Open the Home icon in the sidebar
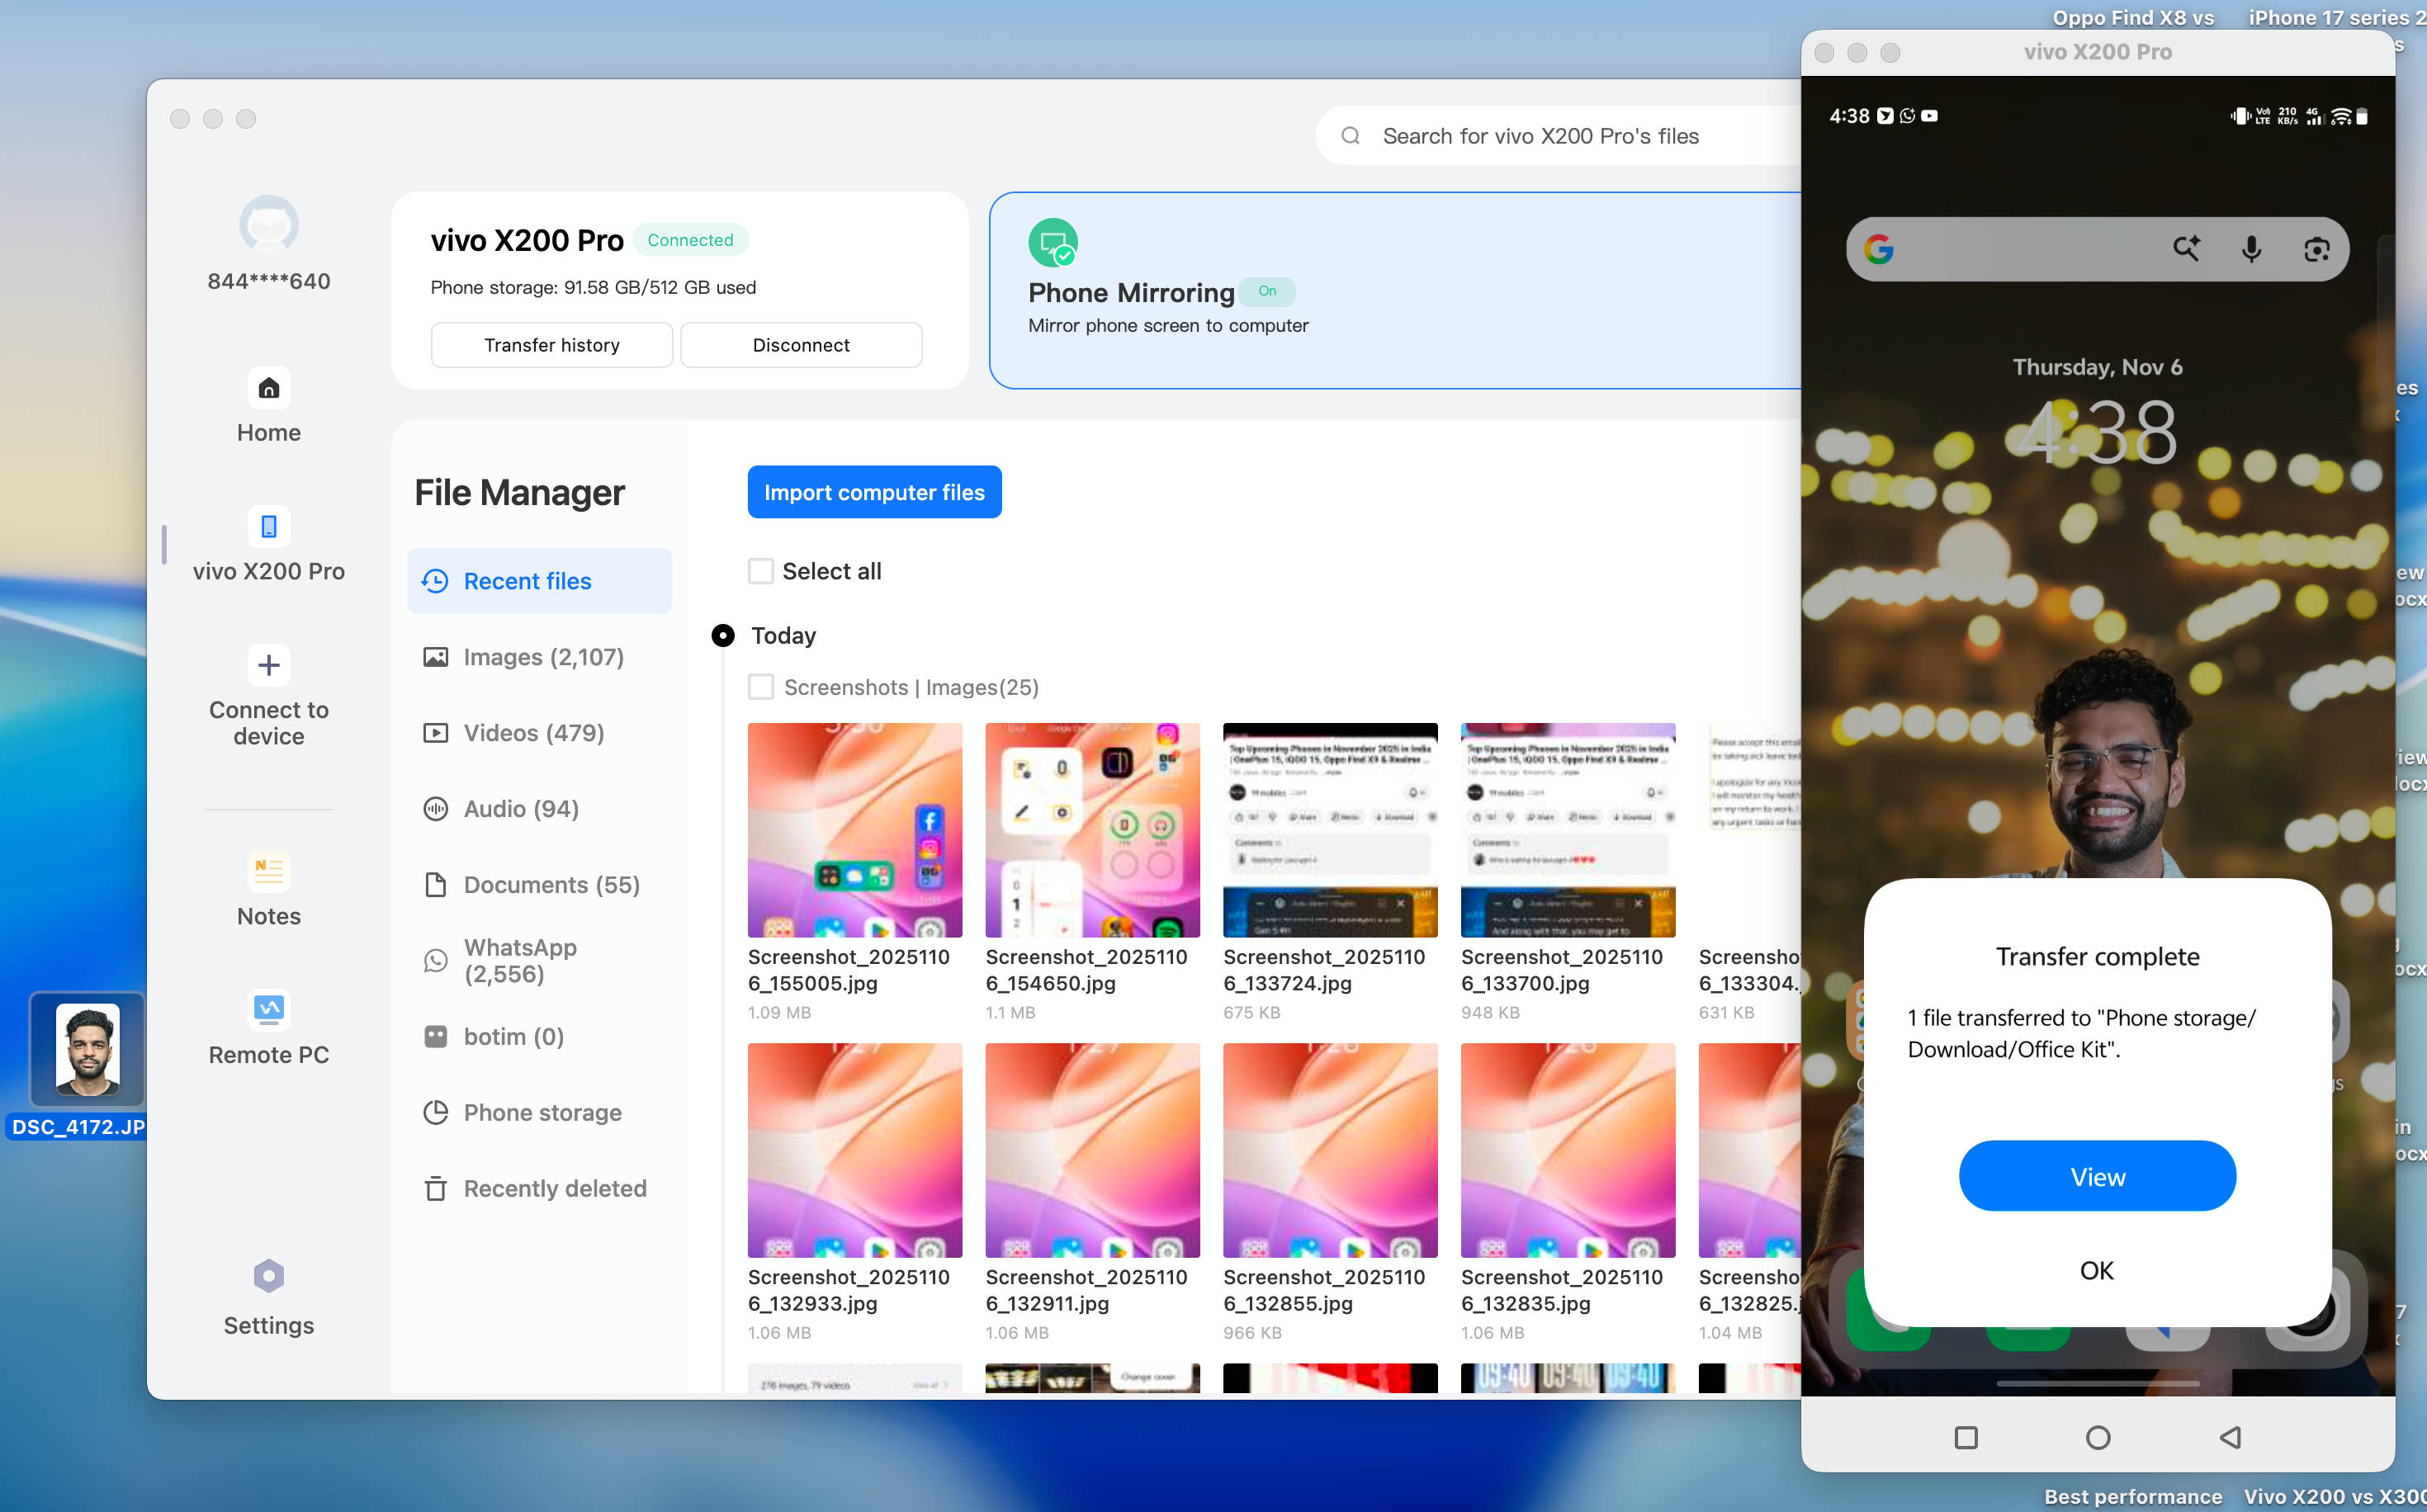The height and width of the screenshot is (1512, 2427). [x=268, y=388]
